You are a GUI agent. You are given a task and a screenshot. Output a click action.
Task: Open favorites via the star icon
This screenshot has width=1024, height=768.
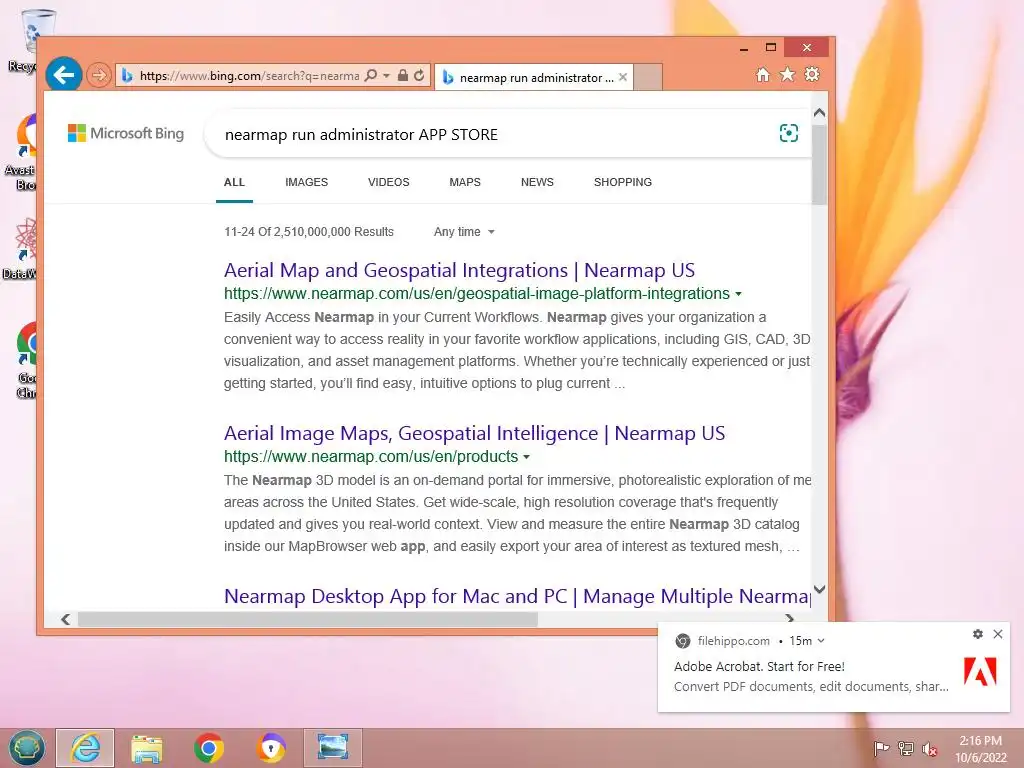(788, 74)
